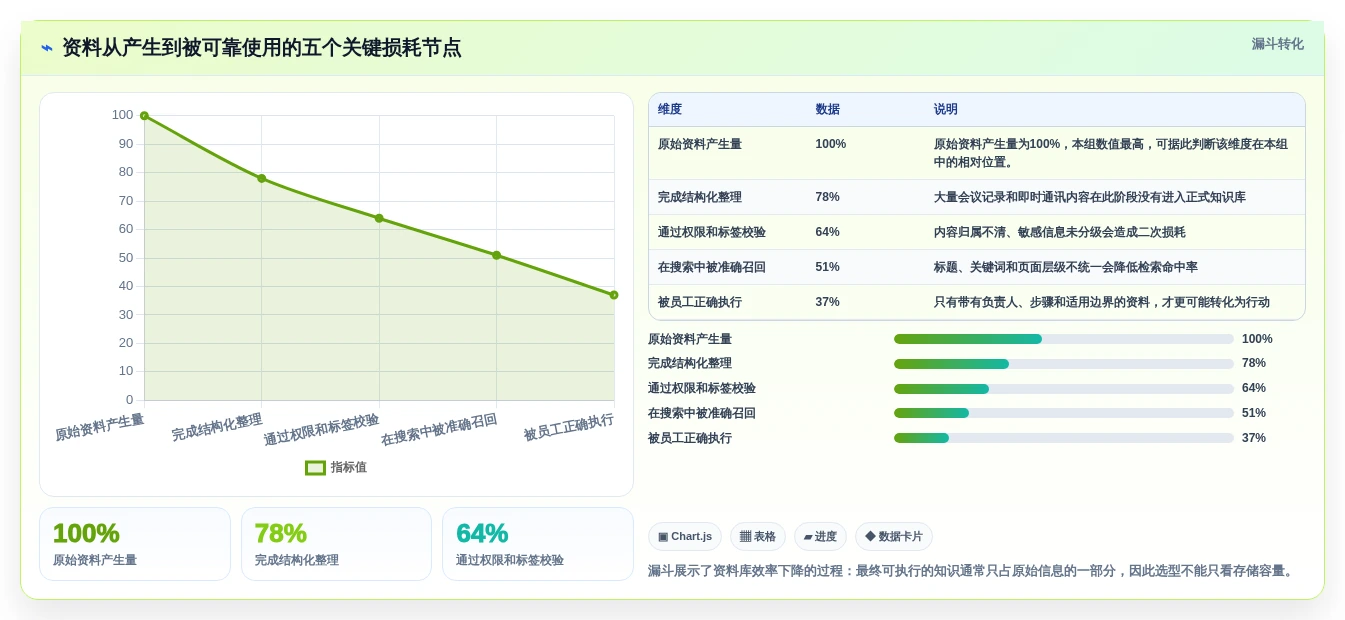Viewport: 1345px width, 620px height.
Task: Click the 表格 tag chip
Action: [x=758, y=537]
